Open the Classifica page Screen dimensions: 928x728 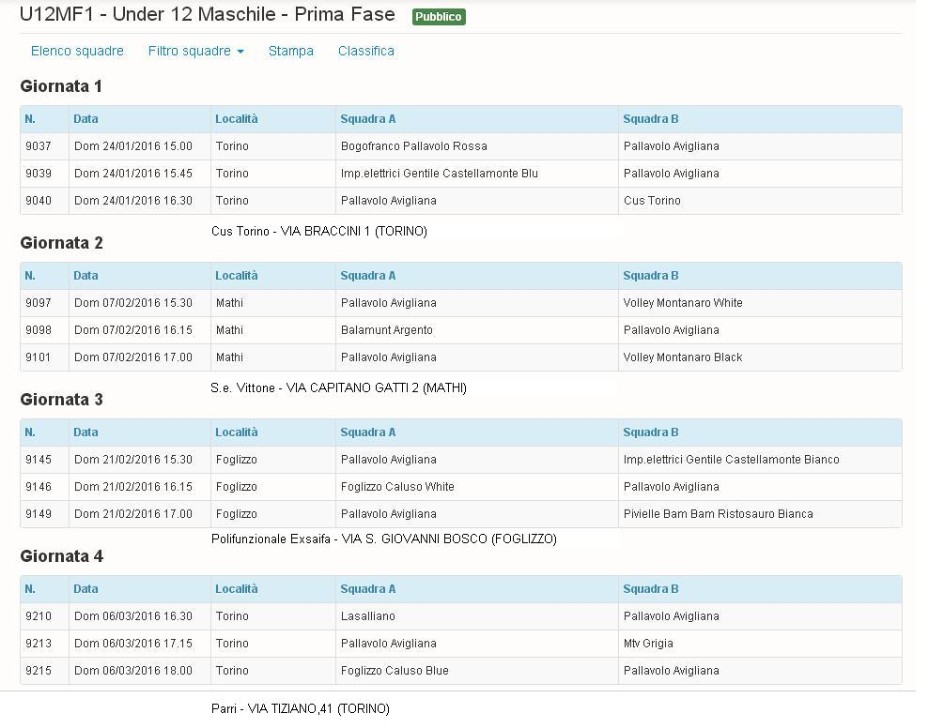366,51
